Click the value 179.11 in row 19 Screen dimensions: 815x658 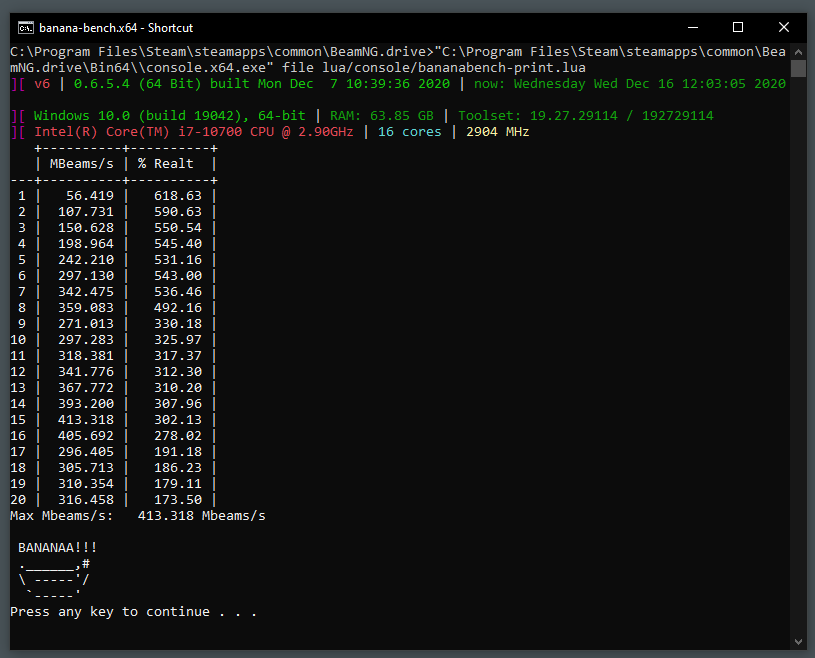(x=178, y=484)
